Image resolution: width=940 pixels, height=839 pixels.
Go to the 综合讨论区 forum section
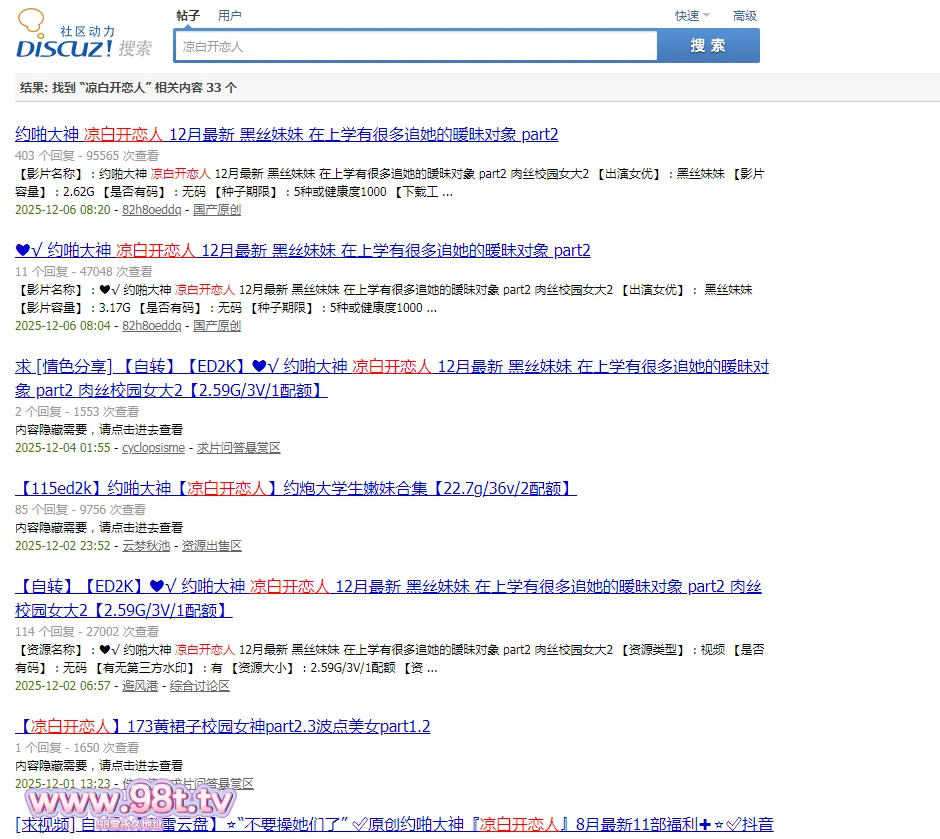(x=199, y=686)
